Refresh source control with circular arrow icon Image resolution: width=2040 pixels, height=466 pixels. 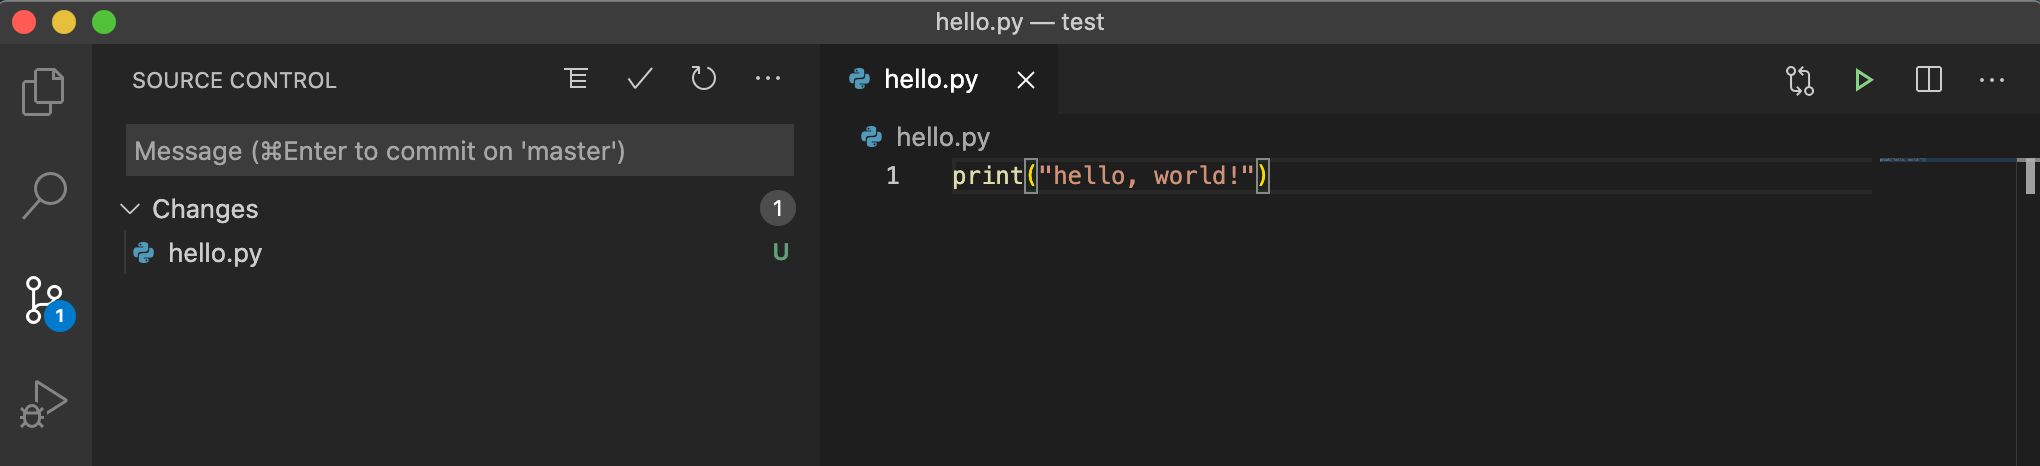pos(704,79)
